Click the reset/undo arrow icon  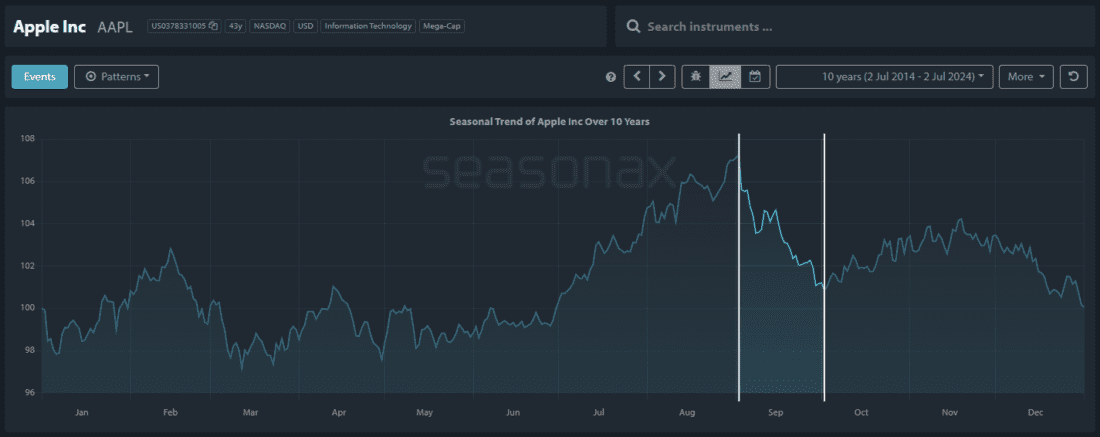coord(1074,77)
